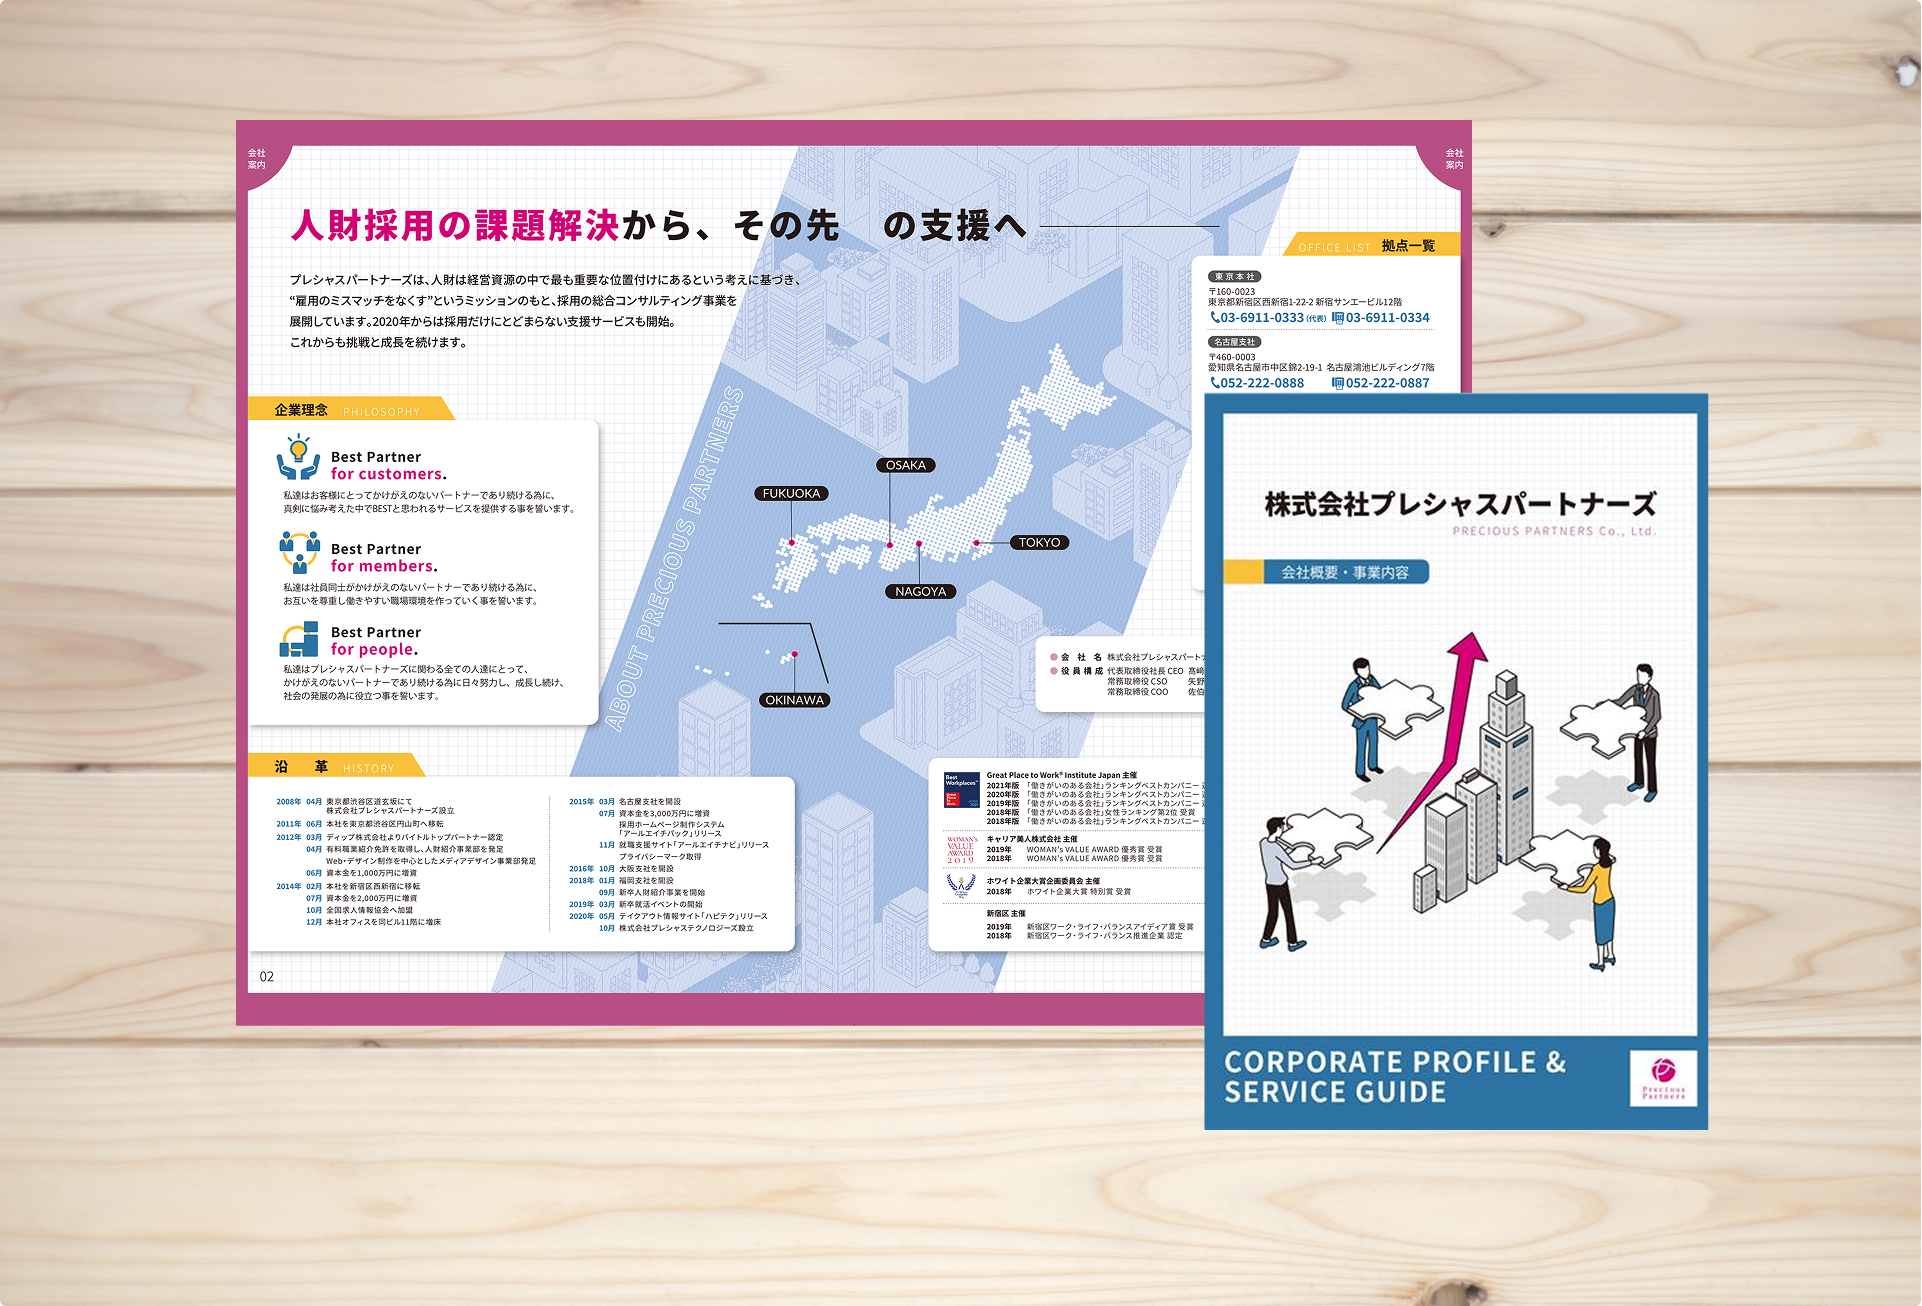The height and width of the screenshot is (1306, 1922).
Task: Open the 沿革 HISTORY tab header
Action: click(x=334, y=767)
